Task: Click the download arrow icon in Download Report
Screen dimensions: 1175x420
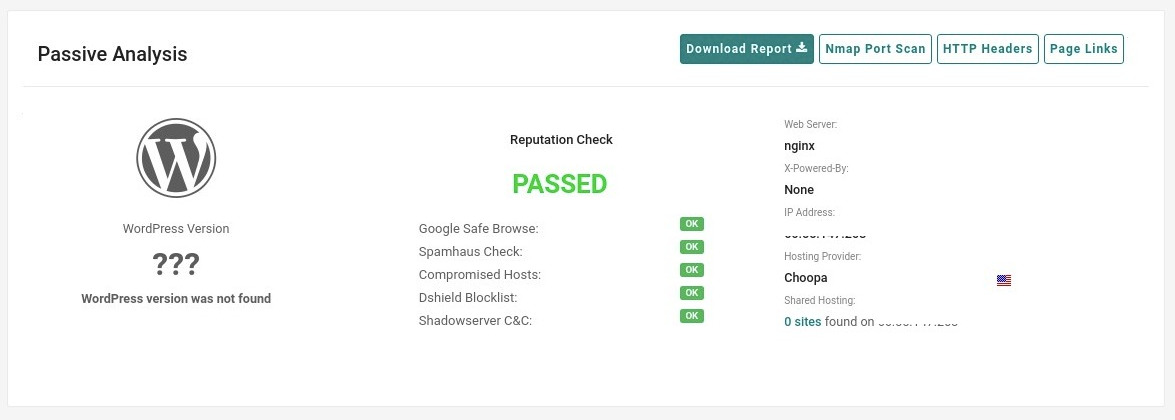Action: coord(802,48)
